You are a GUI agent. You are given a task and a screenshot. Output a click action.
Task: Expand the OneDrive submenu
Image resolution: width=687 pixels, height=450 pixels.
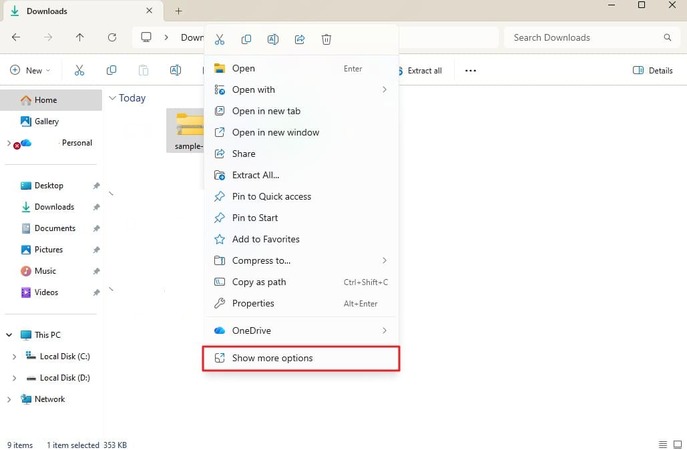click(x=301, y=331)
